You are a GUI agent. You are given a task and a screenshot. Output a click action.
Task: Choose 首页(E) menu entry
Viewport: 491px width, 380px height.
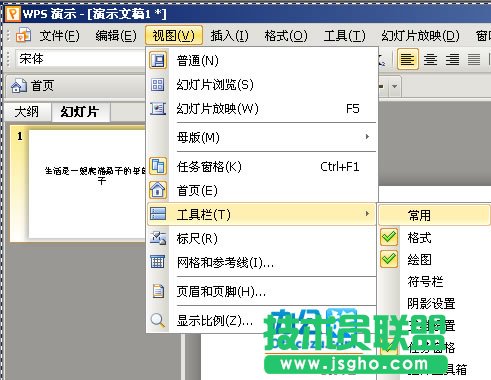point(262,190)
